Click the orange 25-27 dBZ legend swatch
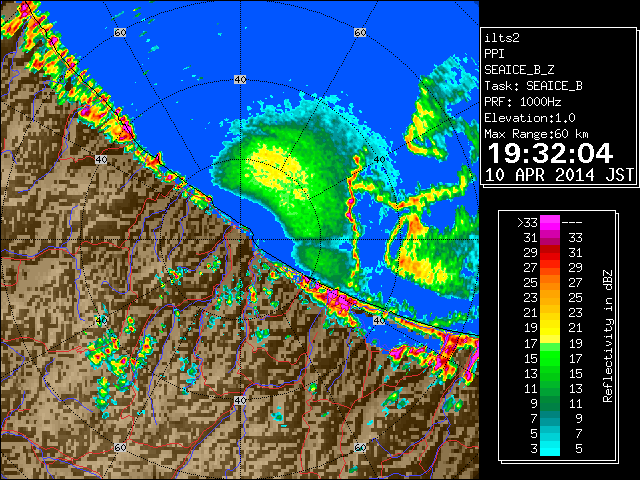 tap(550, 283)
